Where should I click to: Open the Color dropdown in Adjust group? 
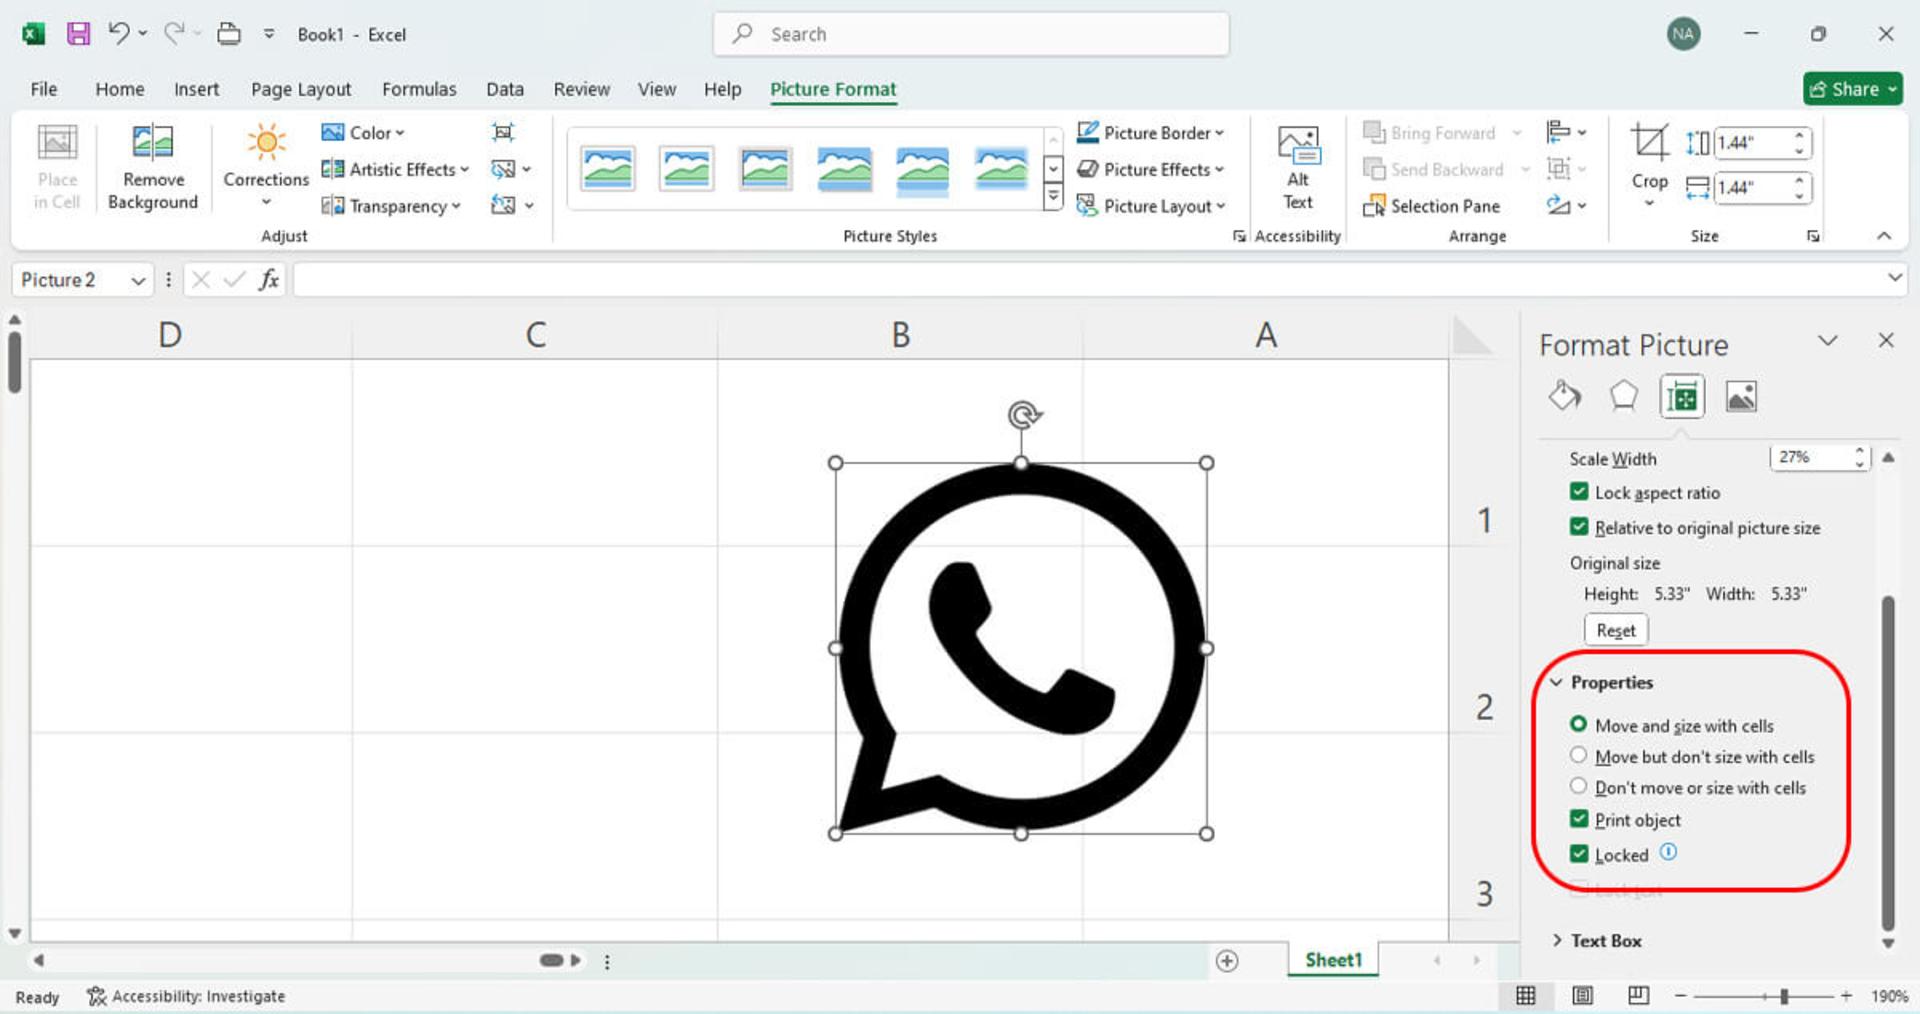(x=363, y=132)
